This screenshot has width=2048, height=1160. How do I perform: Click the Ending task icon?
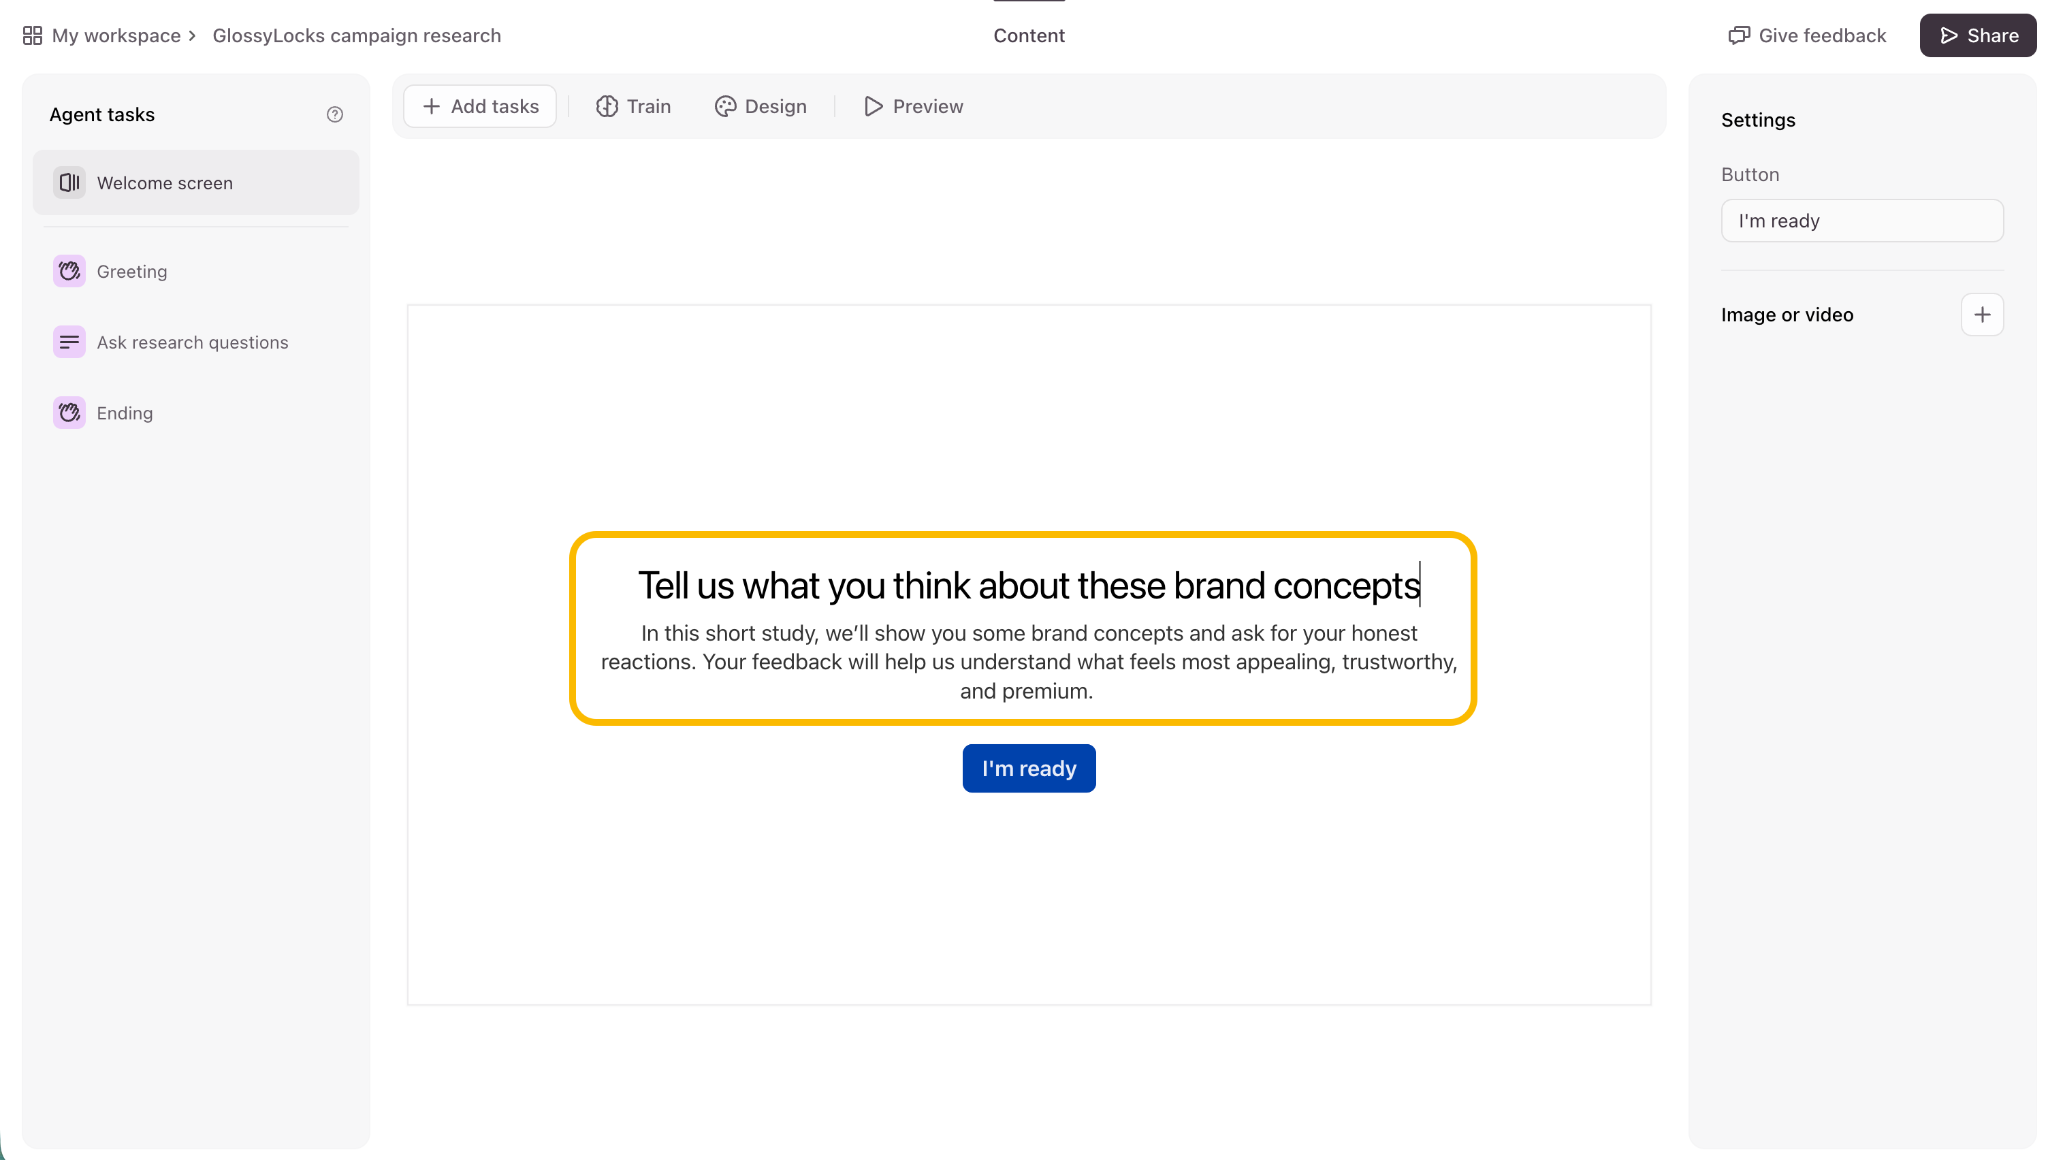point(69,413)
